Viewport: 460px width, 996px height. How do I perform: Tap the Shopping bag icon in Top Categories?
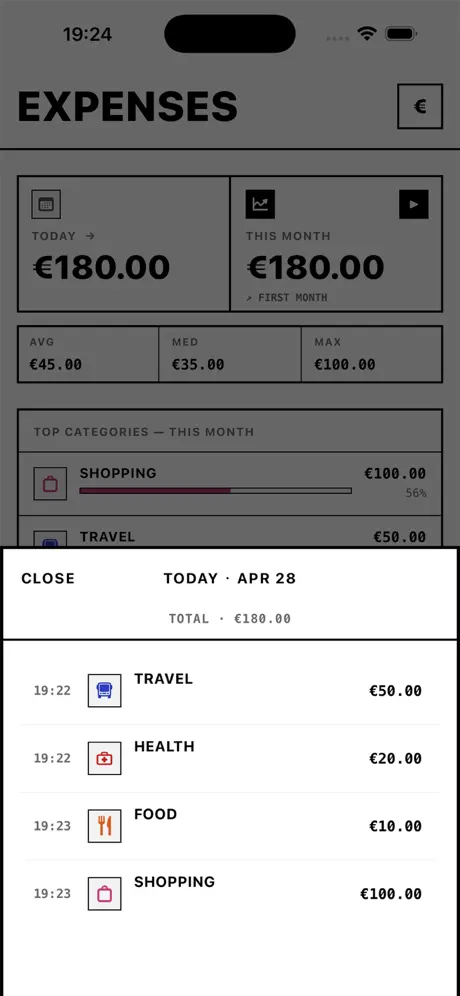tap(50, 484)
